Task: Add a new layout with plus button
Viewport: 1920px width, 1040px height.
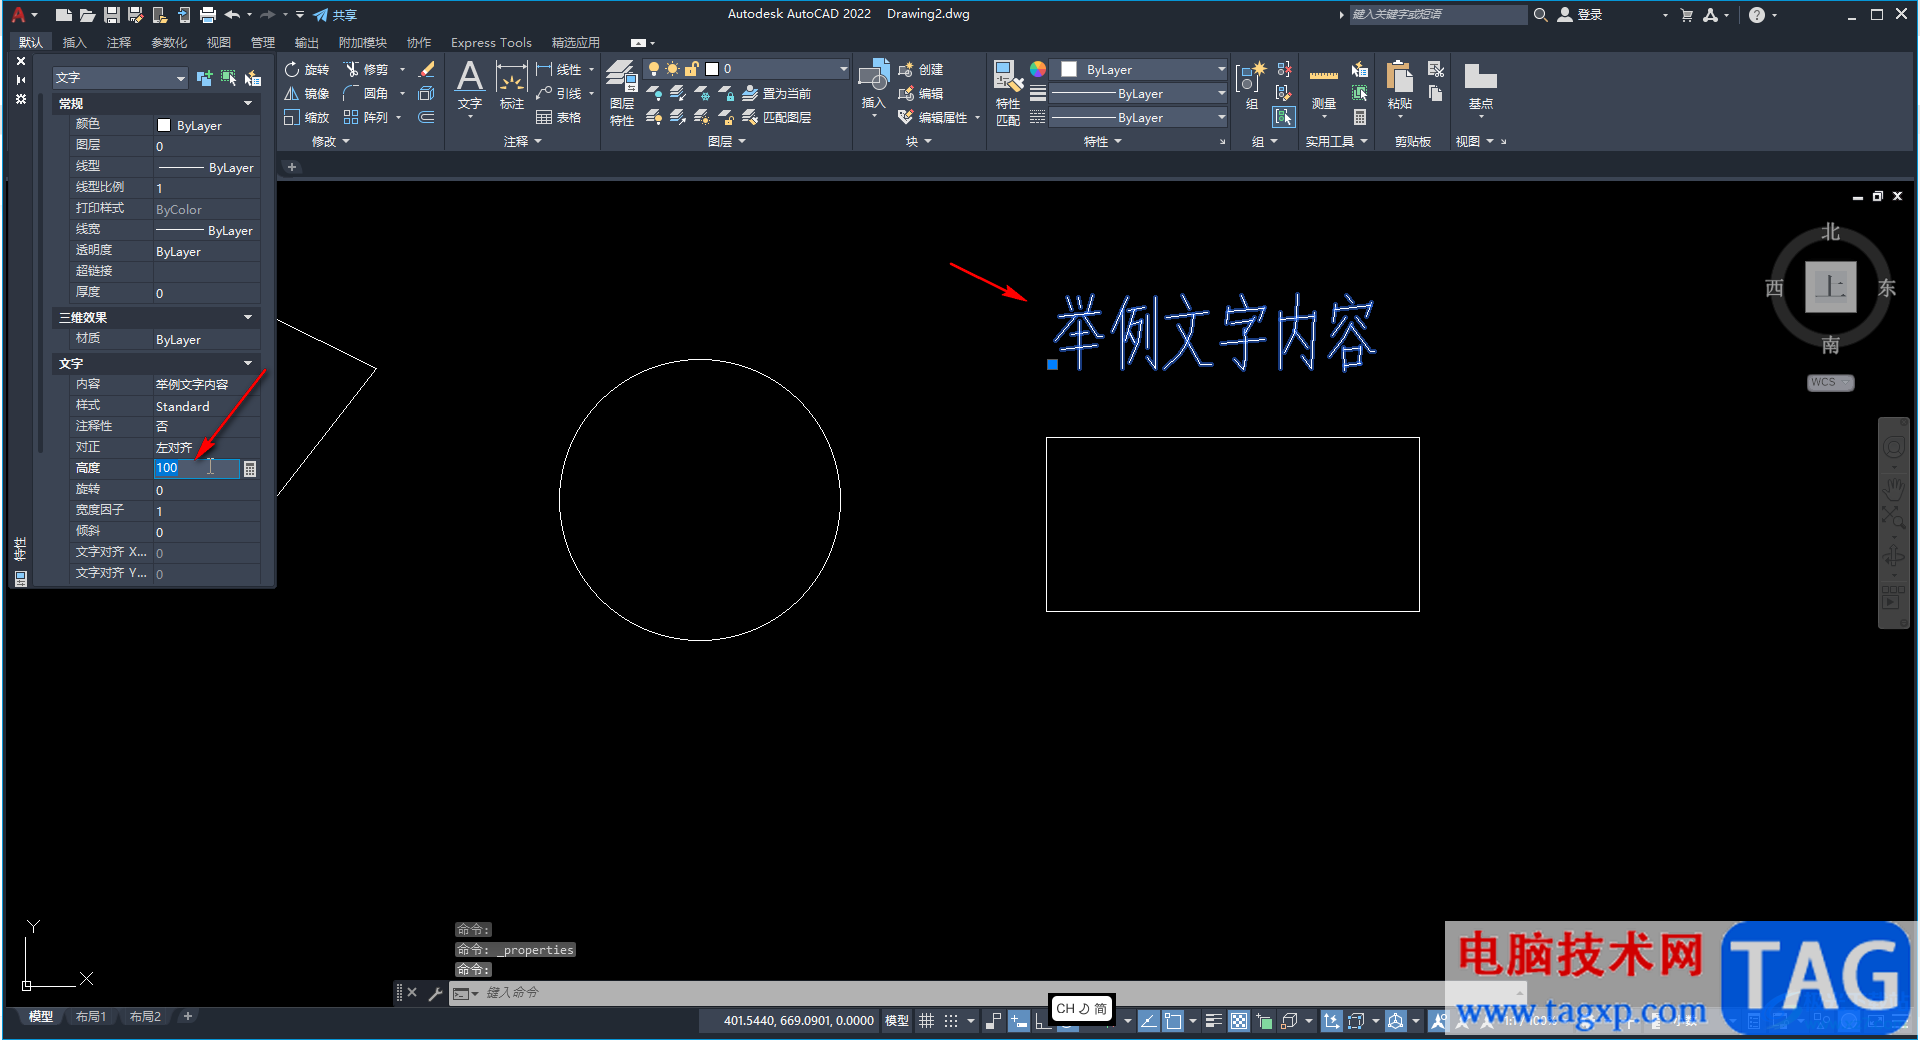Action: point(187,1016)
